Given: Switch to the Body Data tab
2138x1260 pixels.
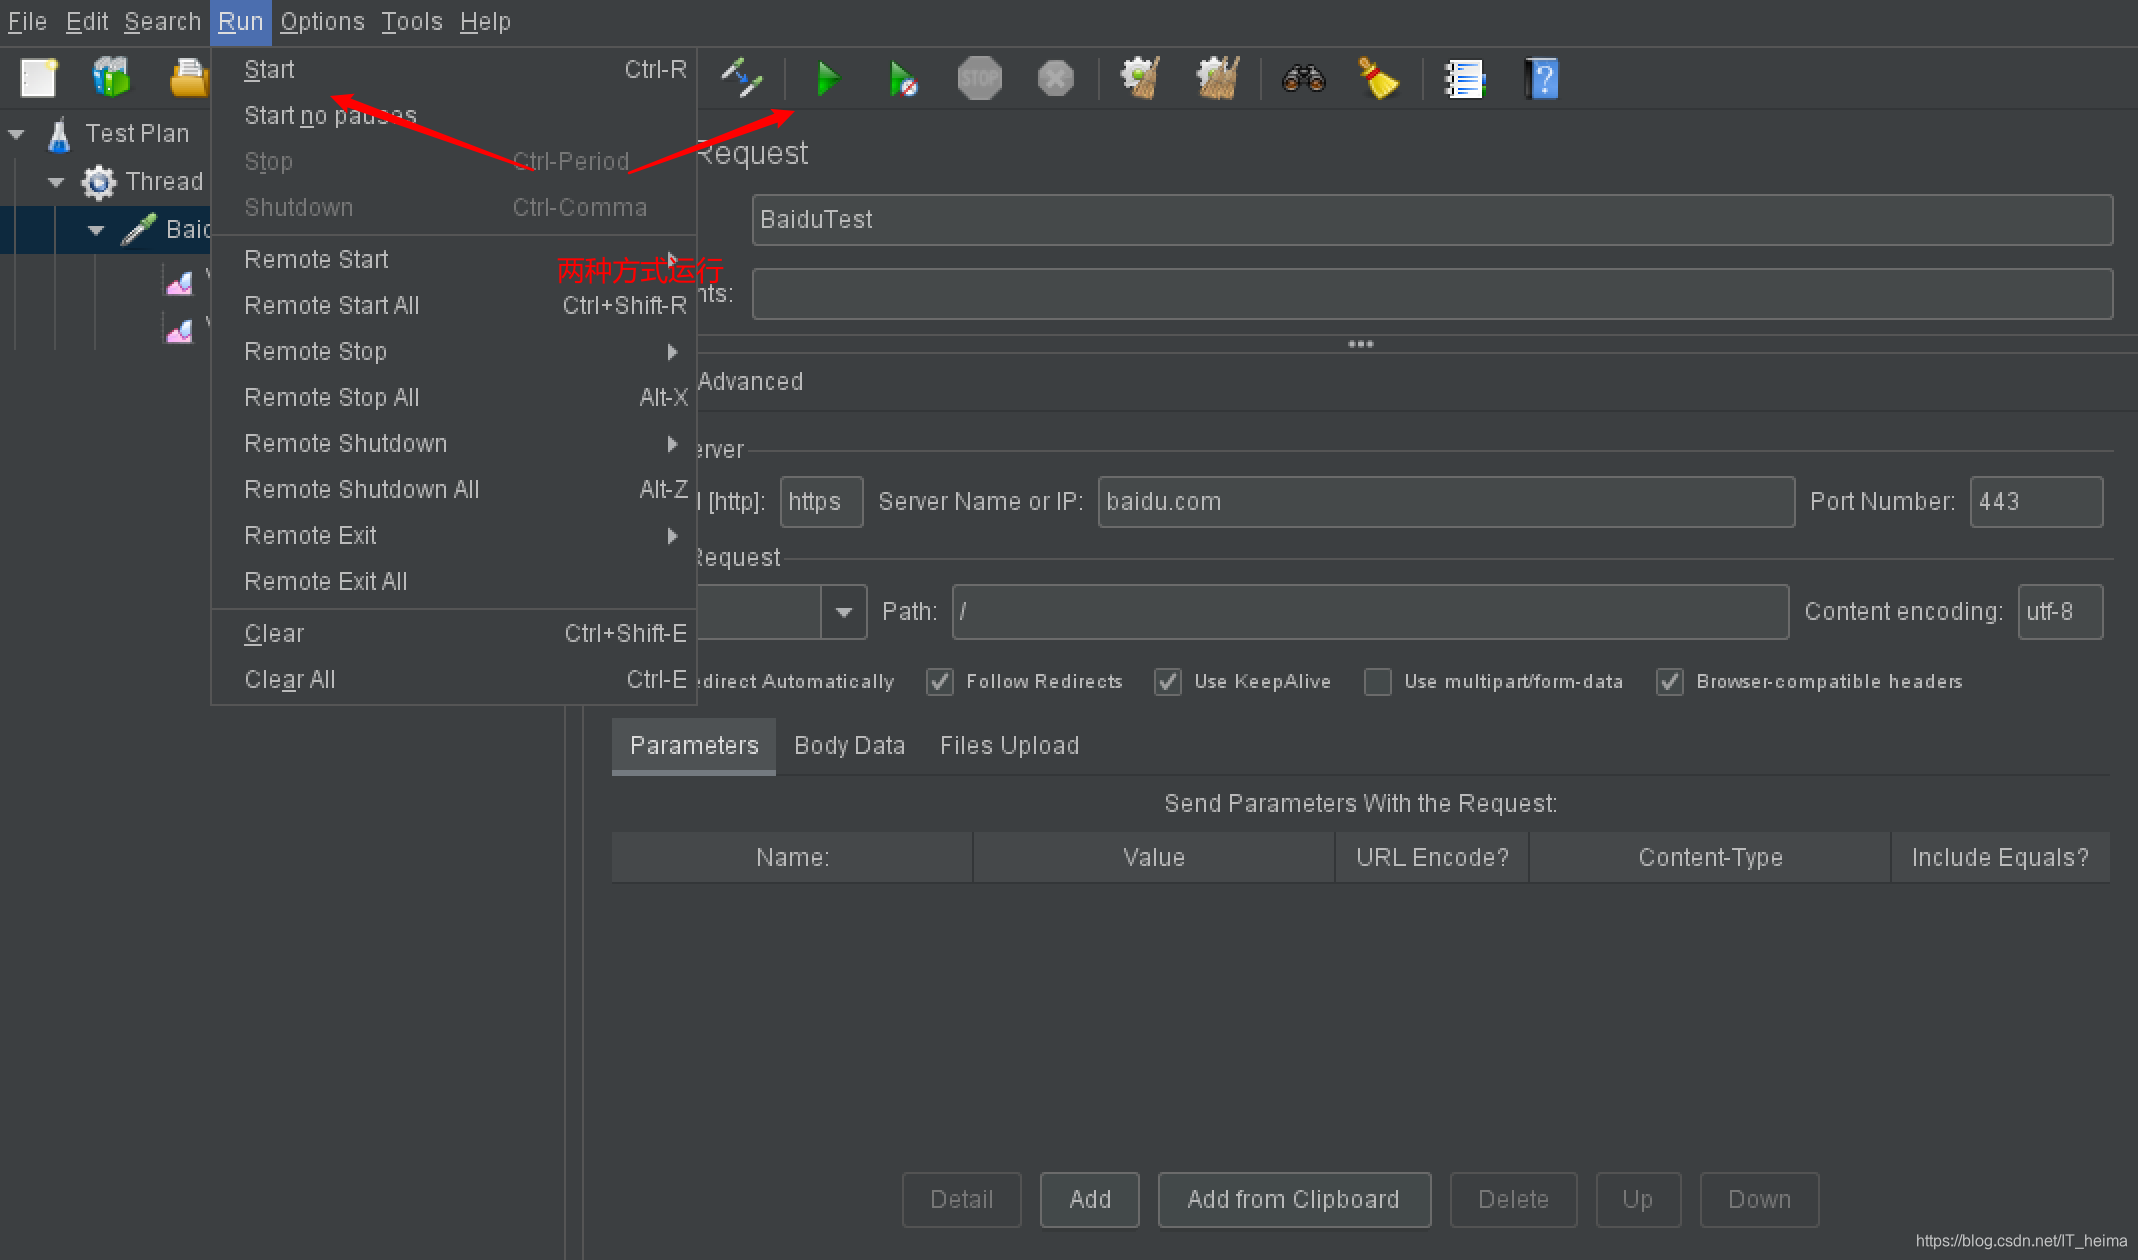Looking at the screenshot, I should tap(849, 746).
